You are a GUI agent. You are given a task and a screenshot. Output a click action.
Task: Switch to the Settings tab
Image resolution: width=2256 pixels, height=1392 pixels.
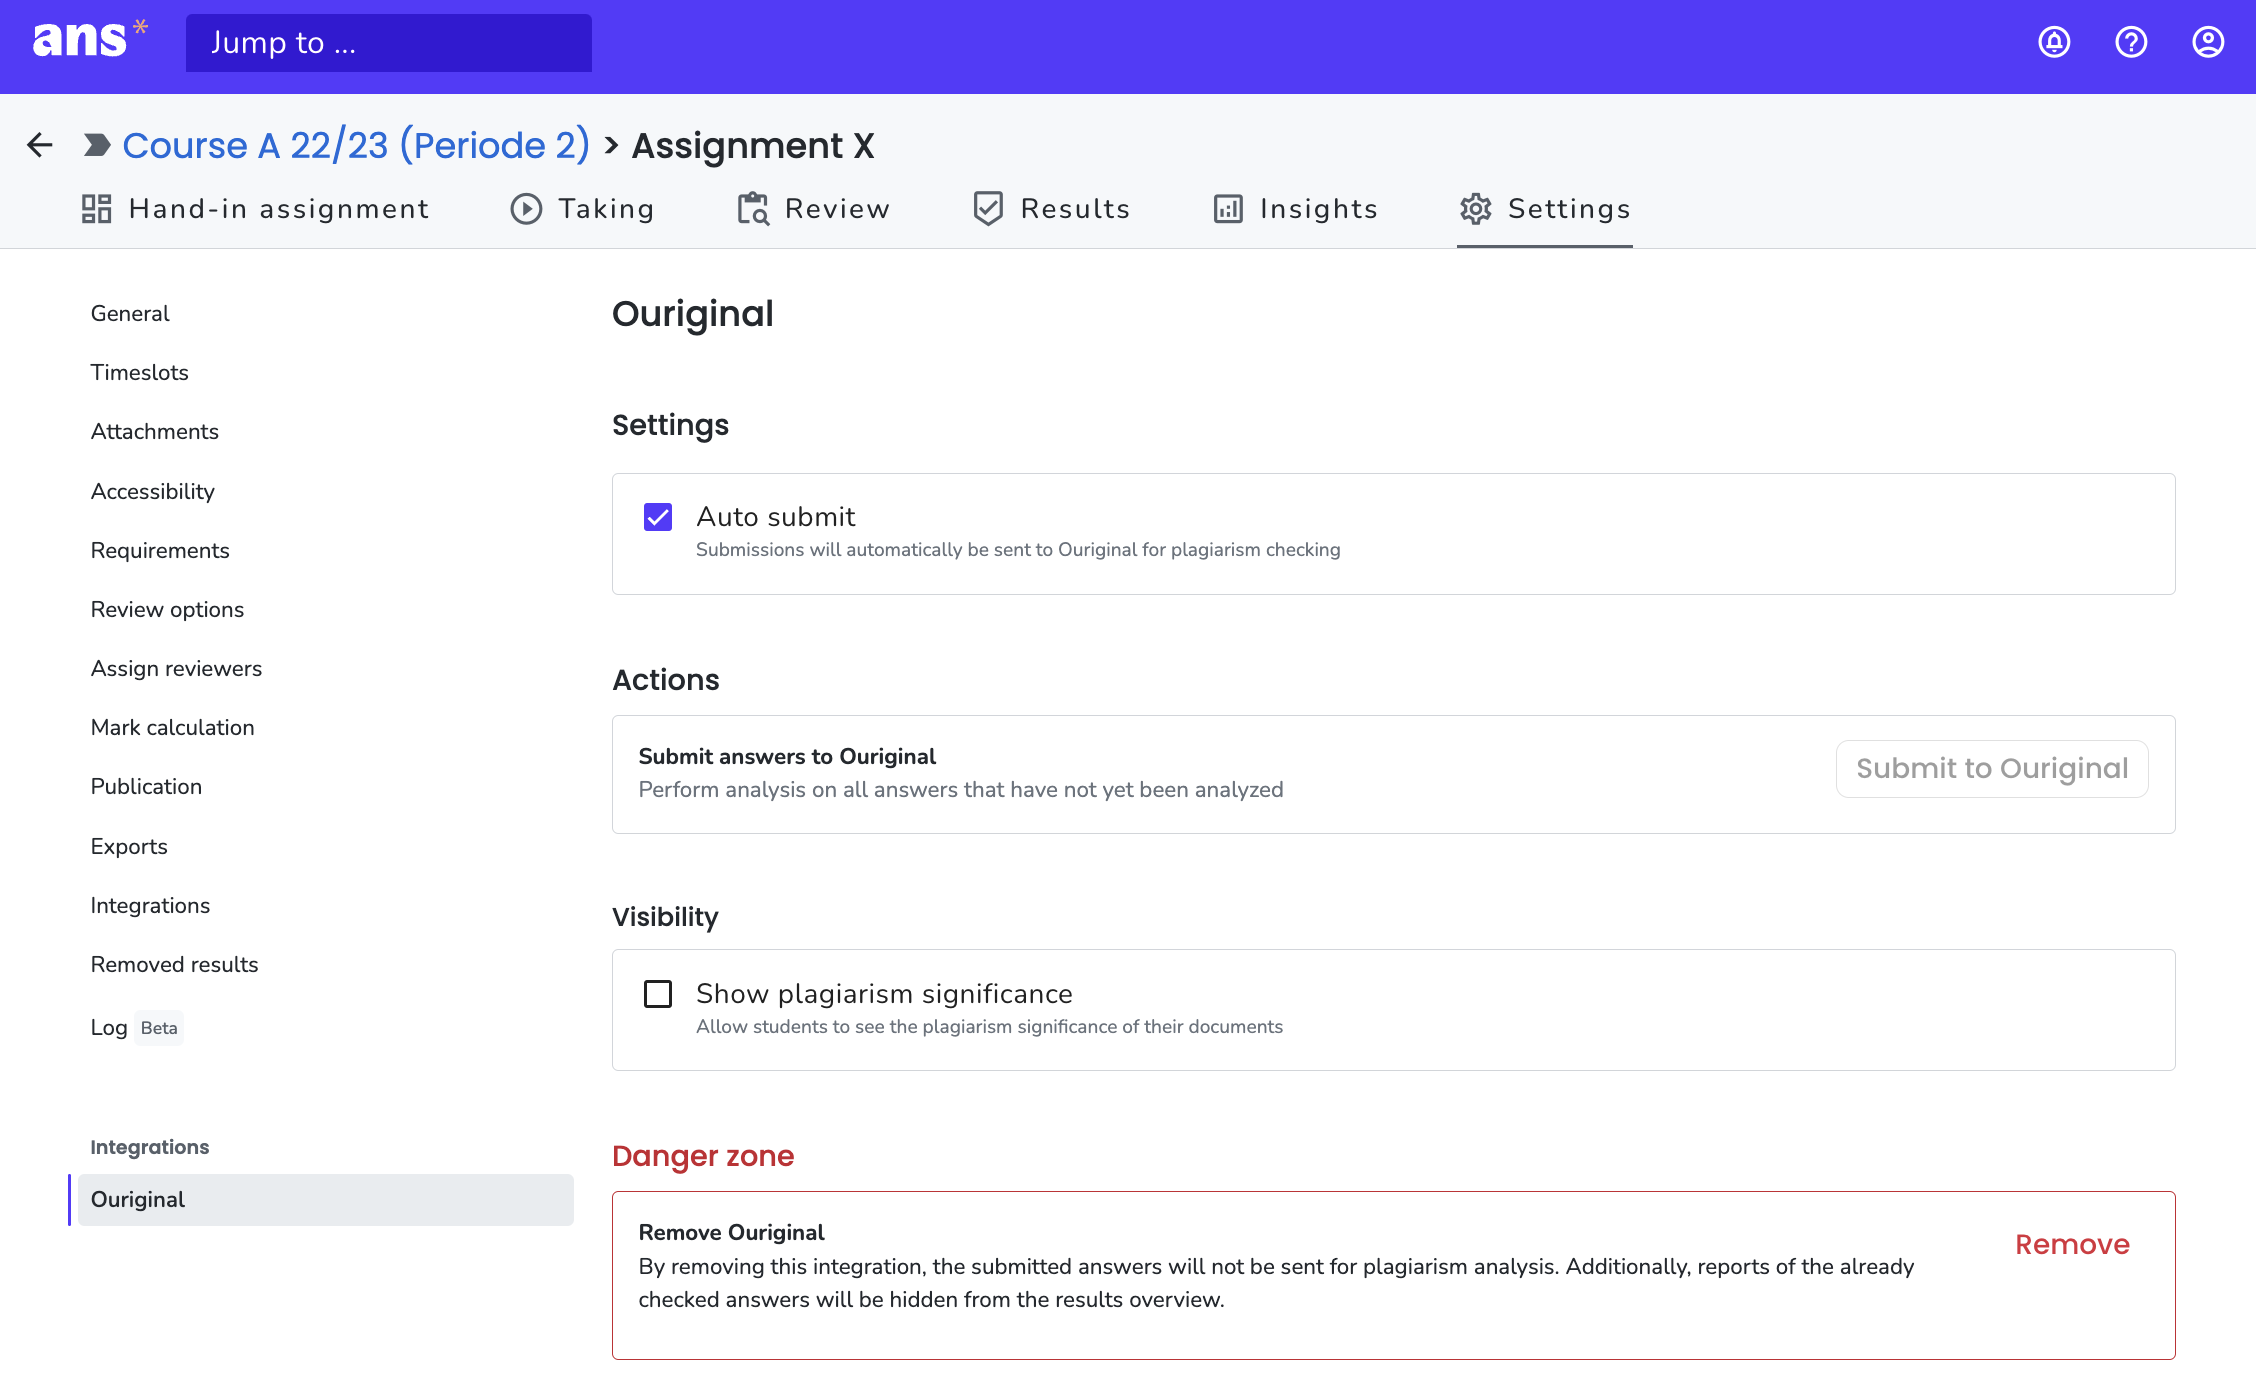click(1545, 208)
